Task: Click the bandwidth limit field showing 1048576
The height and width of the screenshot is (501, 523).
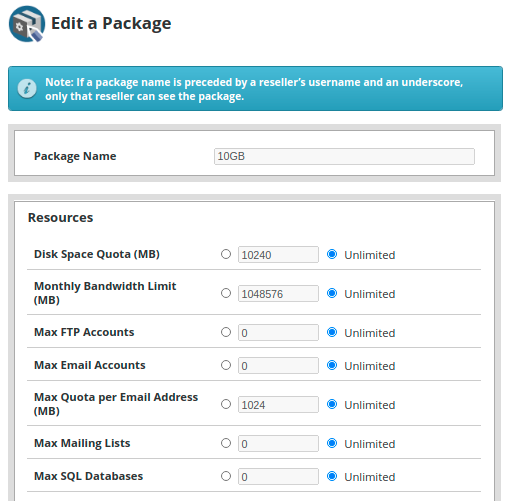Action: pyautogui.click(x=278, y=294)
